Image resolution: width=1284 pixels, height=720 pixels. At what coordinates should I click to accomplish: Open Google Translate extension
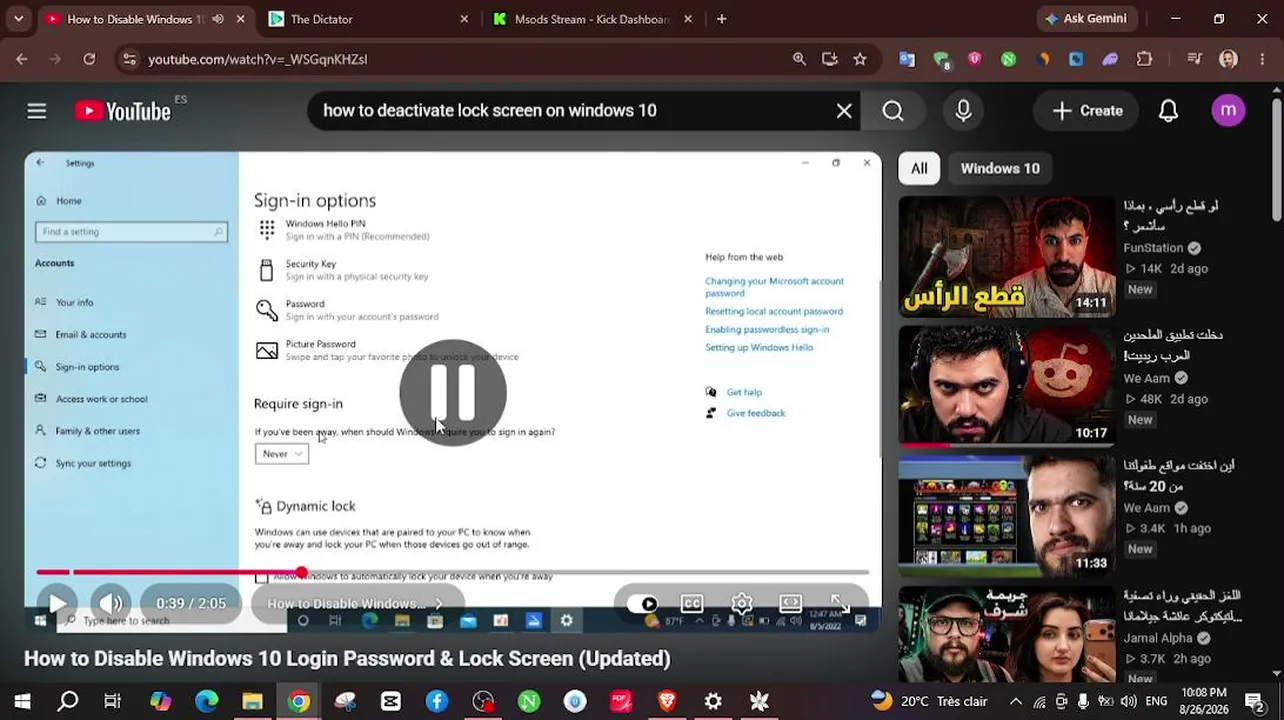[x=907, y=59]
